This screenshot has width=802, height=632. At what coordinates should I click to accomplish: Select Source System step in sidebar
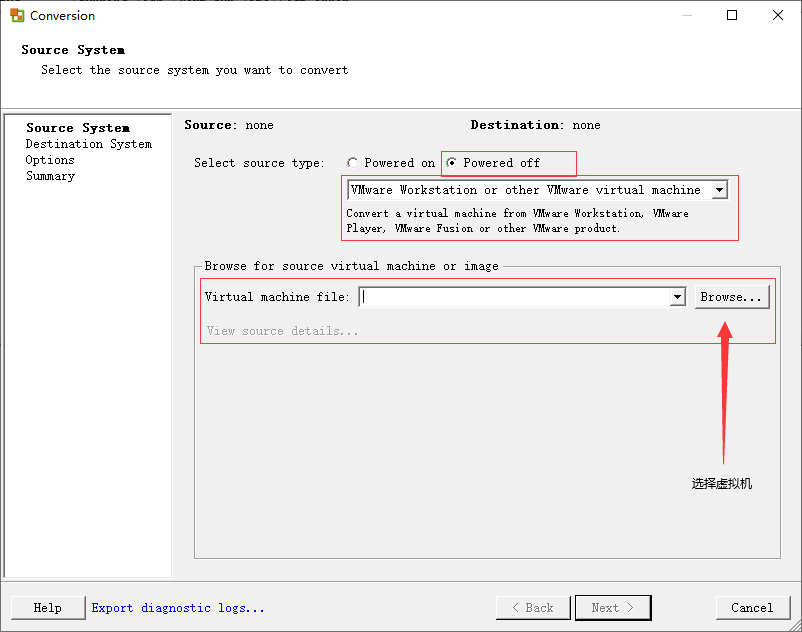78,128
